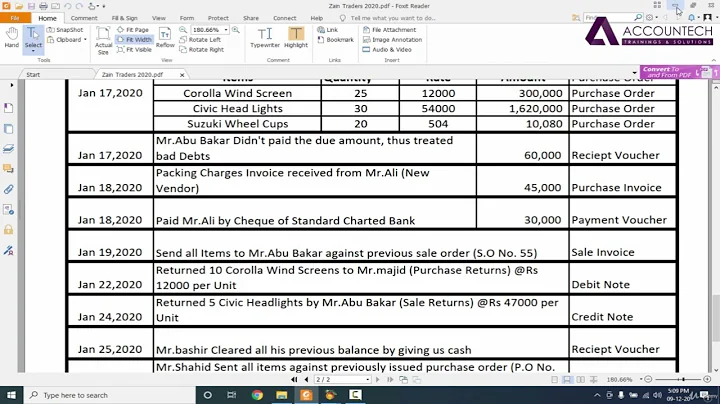Open the Layers side panel

(8, 149)
